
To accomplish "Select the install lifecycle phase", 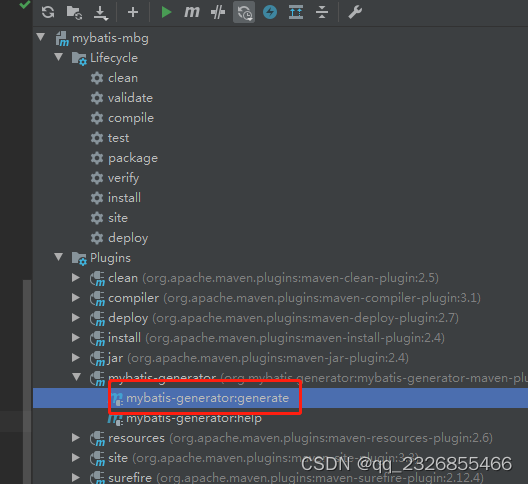I will [x=124, y=198].
